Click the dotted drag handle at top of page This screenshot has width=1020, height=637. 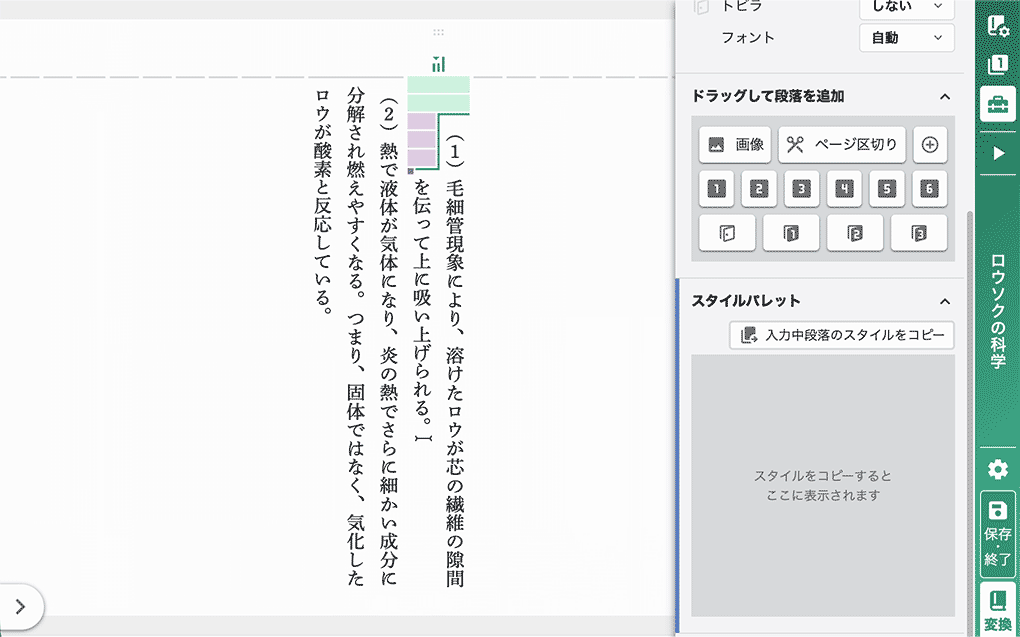pyautogui.click(x=438, y=32)
